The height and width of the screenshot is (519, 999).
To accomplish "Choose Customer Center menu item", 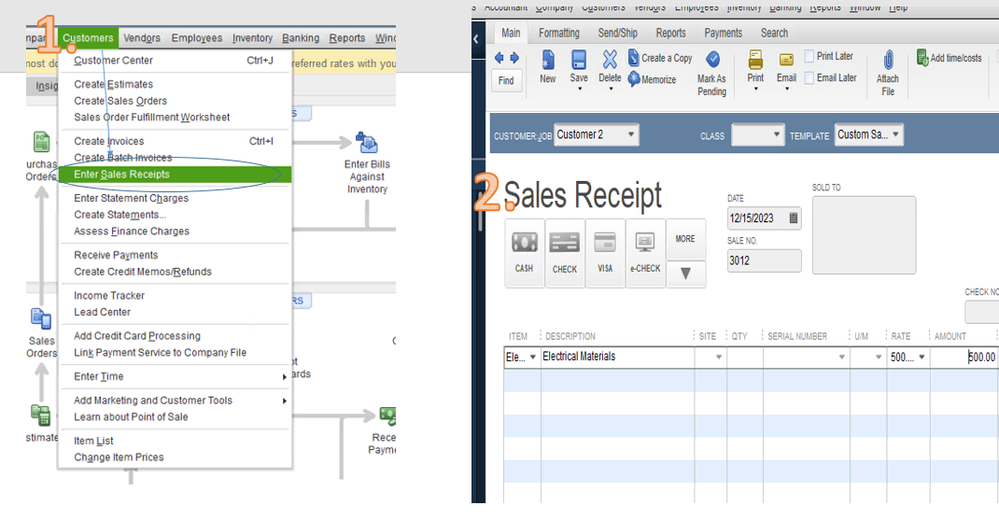I will point(175,60).
